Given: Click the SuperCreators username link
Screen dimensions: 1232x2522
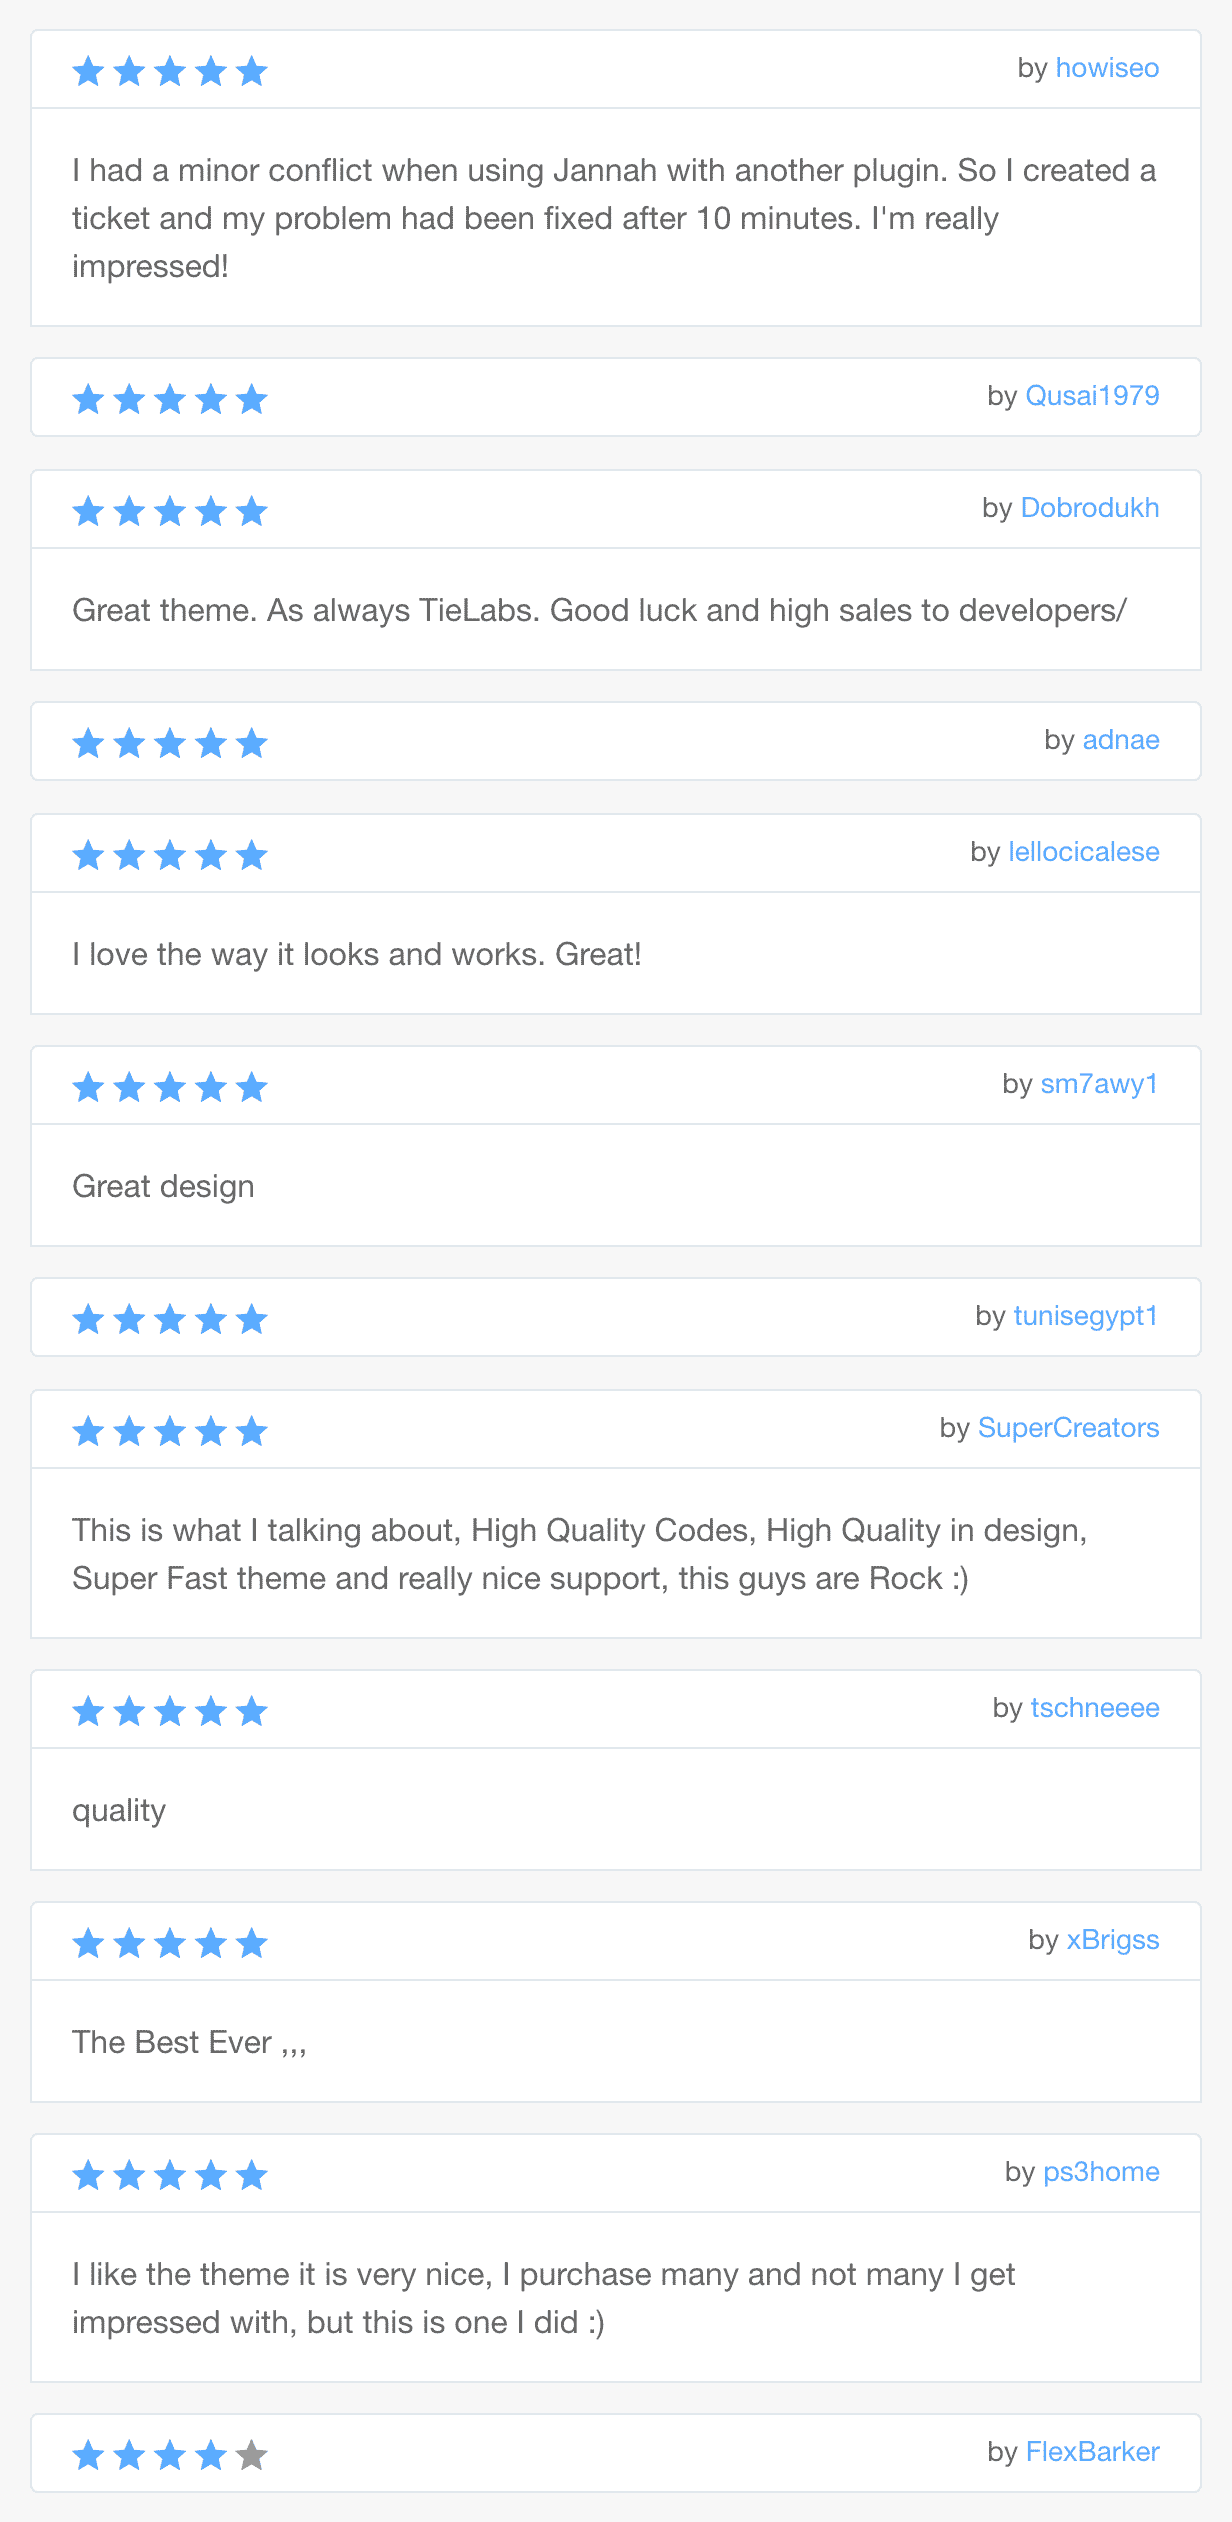Looking at the screenshot, I should [1068, 1428].
